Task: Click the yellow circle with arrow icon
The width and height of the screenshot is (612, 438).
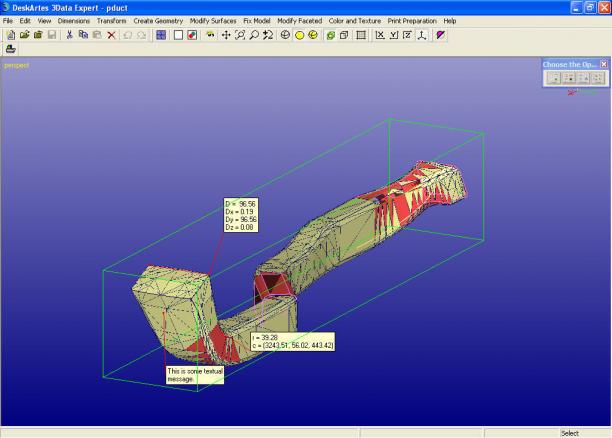Action: (x=313, y=35)
